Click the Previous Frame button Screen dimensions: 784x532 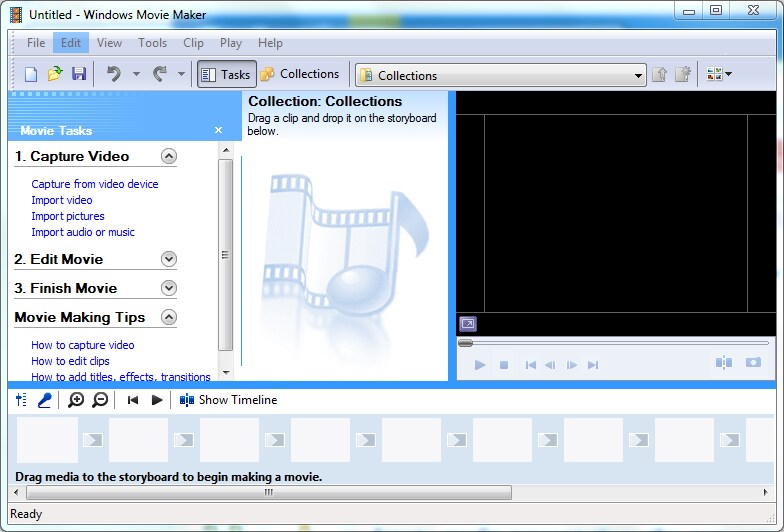tap(550, 365)
